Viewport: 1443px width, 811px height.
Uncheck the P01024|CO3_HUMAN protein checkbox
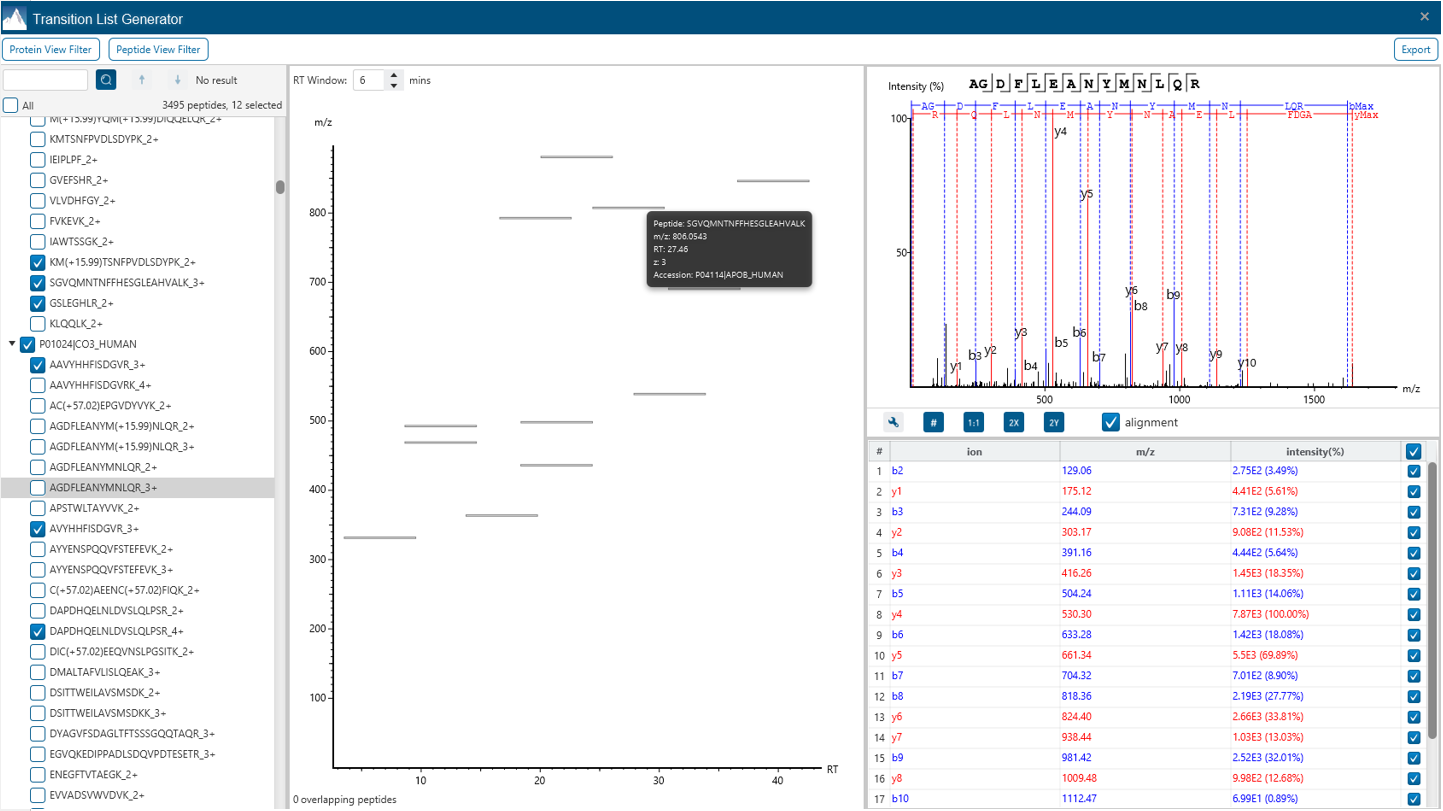(27, 344)
